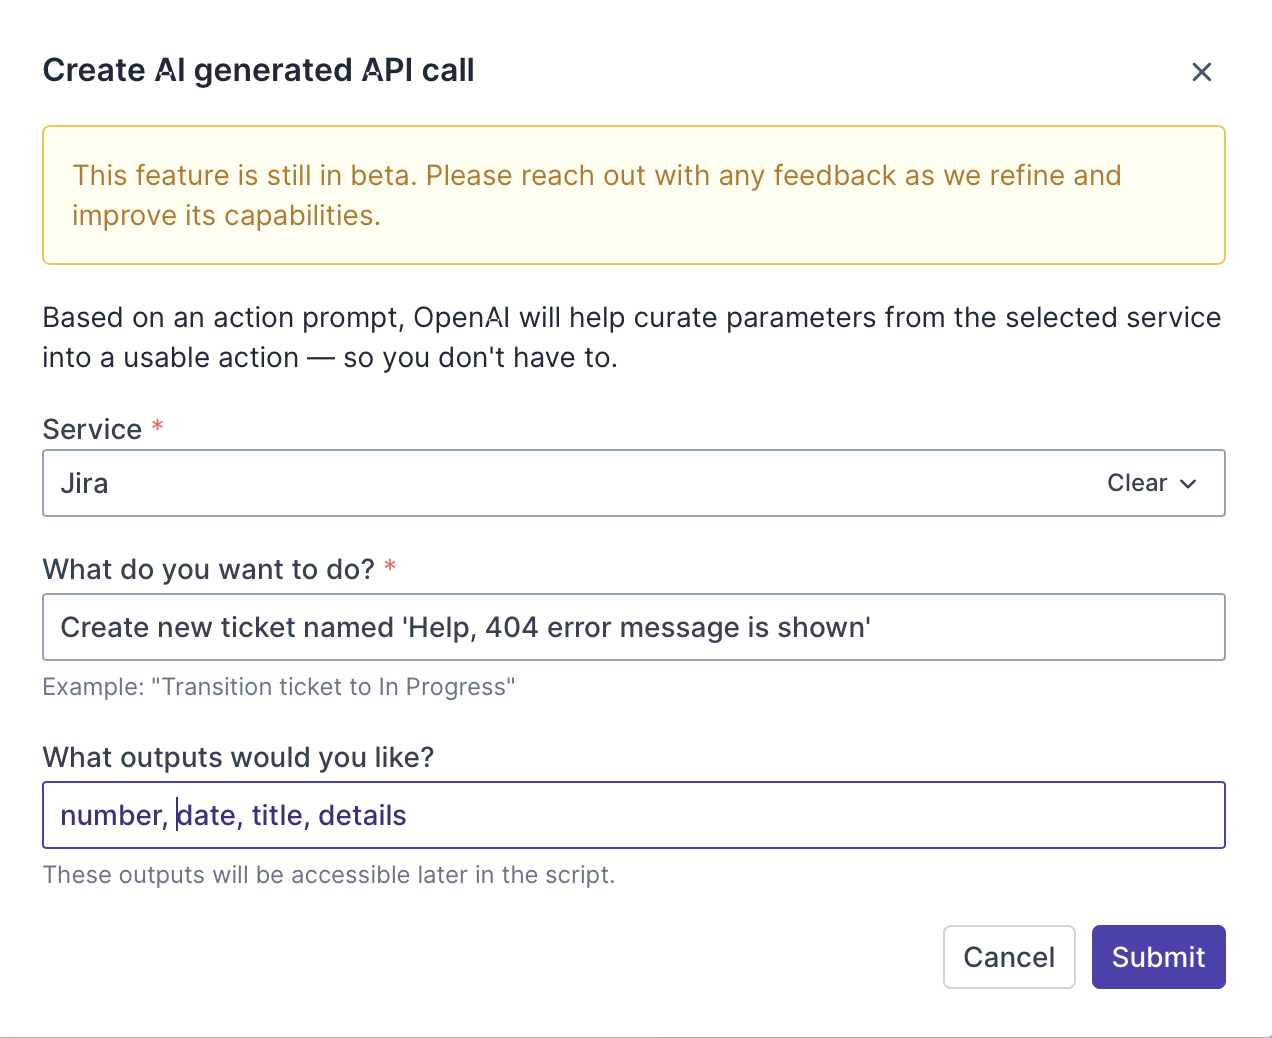Click the 'What outputs would you like?' label

tap(238, 757)
